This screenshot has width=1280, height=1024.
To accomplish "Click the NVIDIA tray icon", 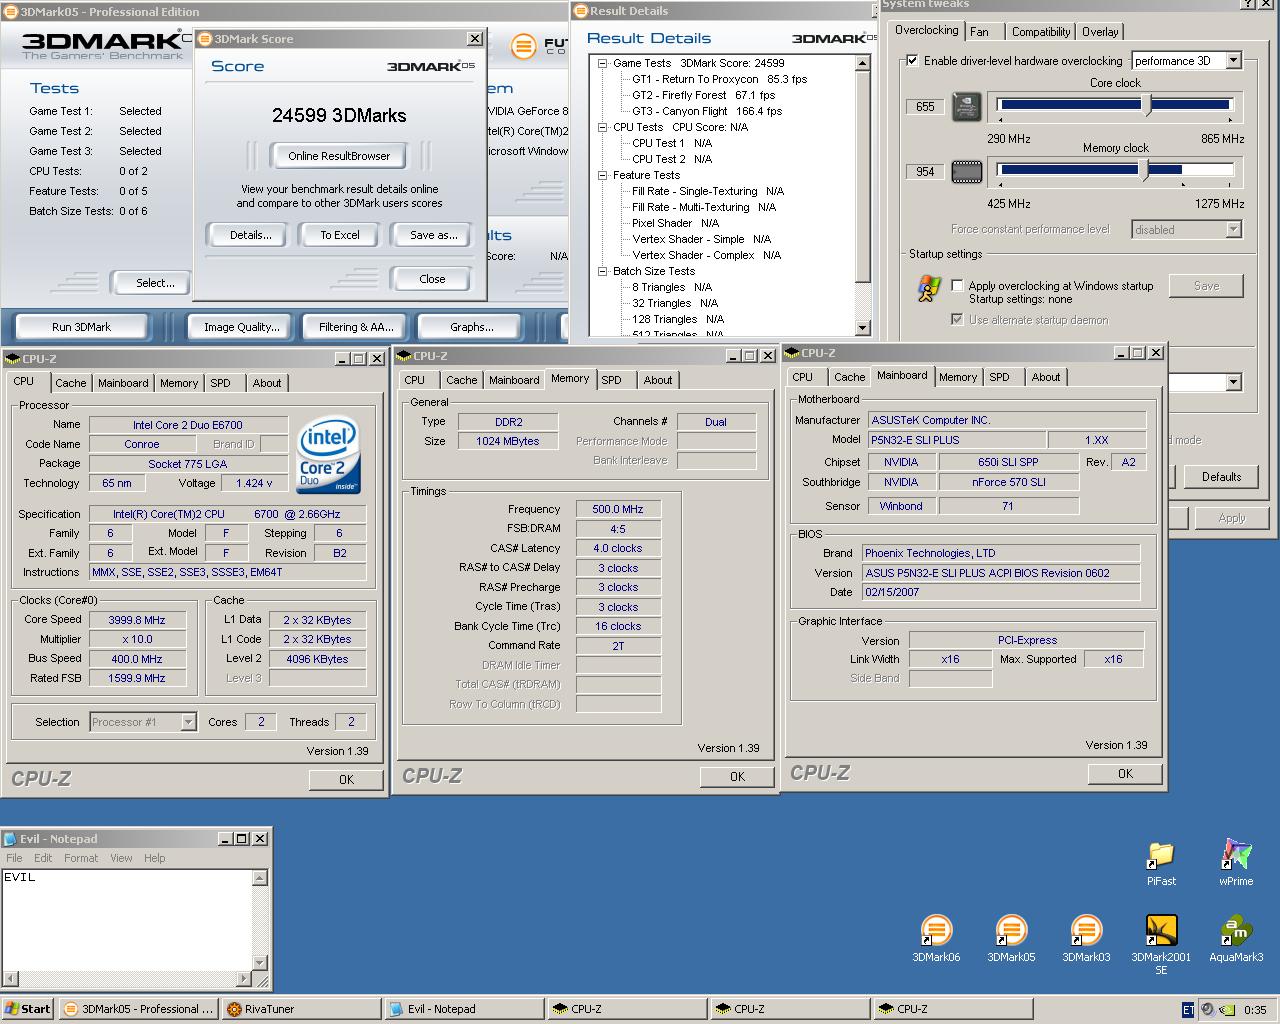I will [1227, 1009].
